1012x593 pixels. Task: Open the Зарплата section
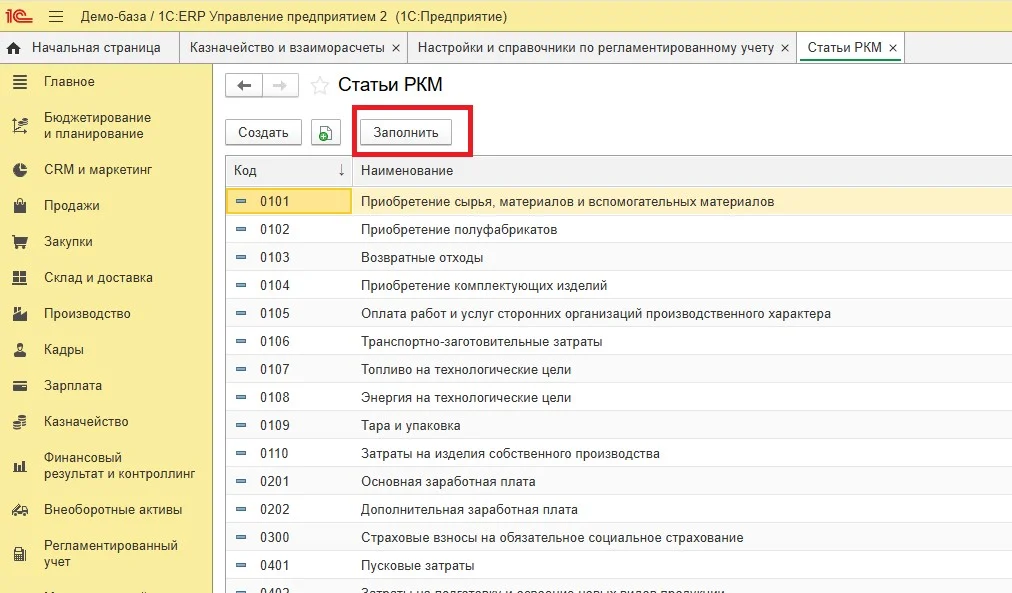pyautogui.click(x=73, y=386)
